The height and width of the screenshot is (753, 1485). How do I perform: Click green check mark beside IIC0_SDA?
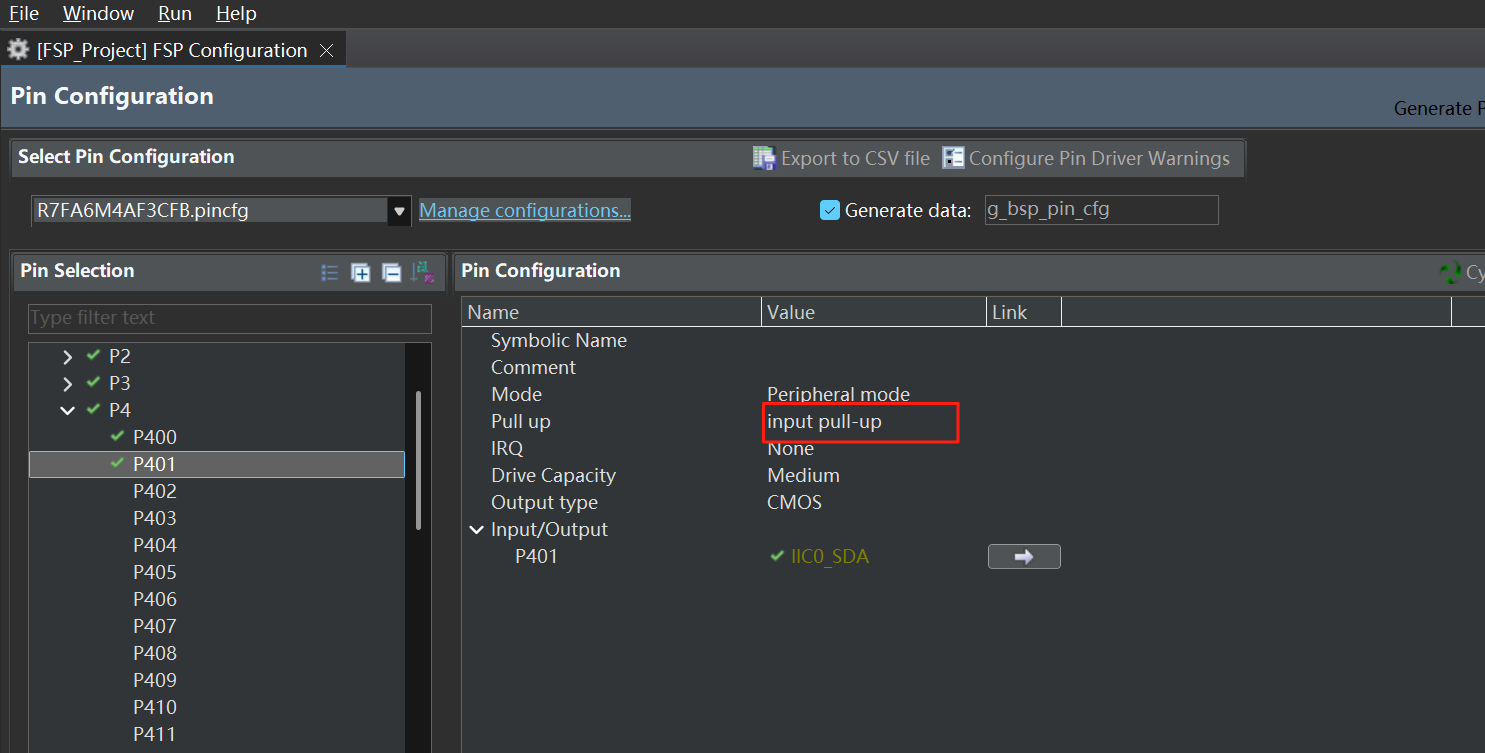[777, 556]
